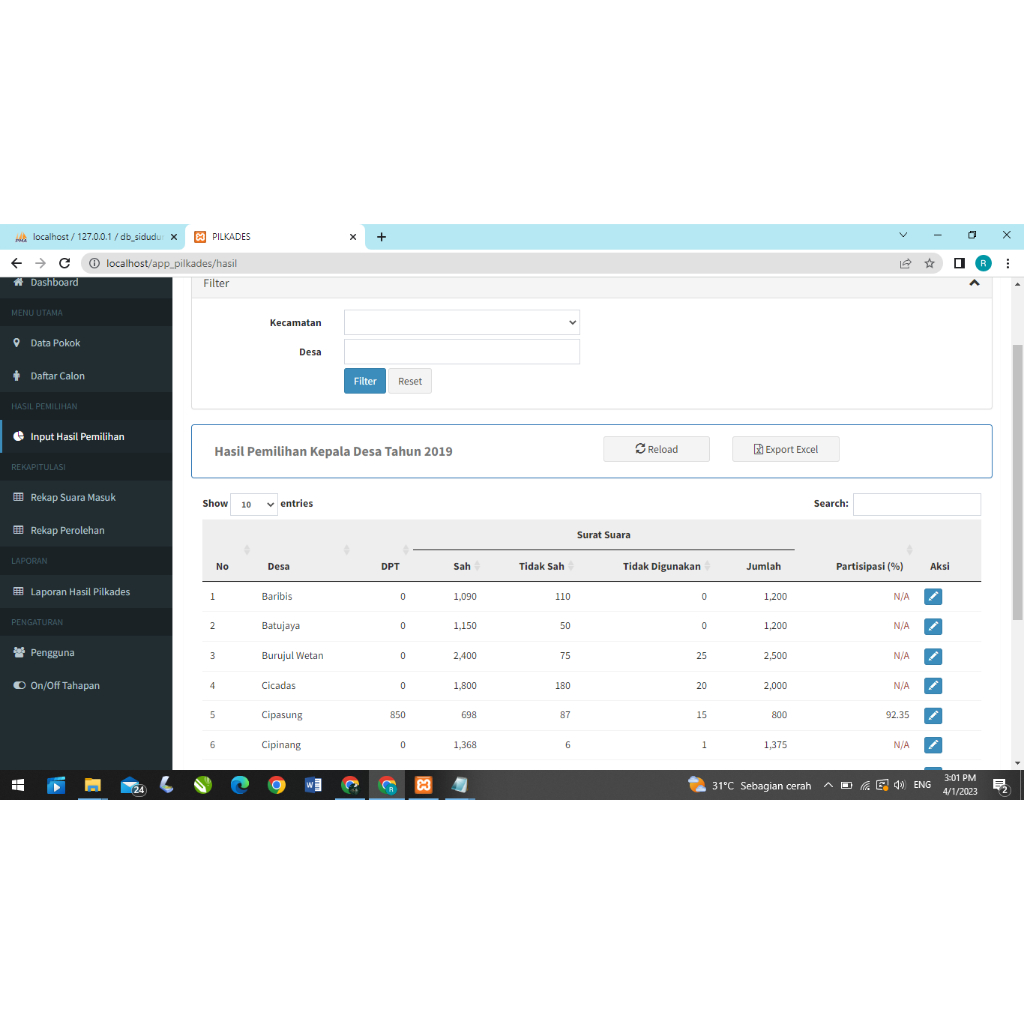The width and height of the screenshot is (1024, 1024).
Task: Bookmark this page with the star icon
Action: click(929, 263)
